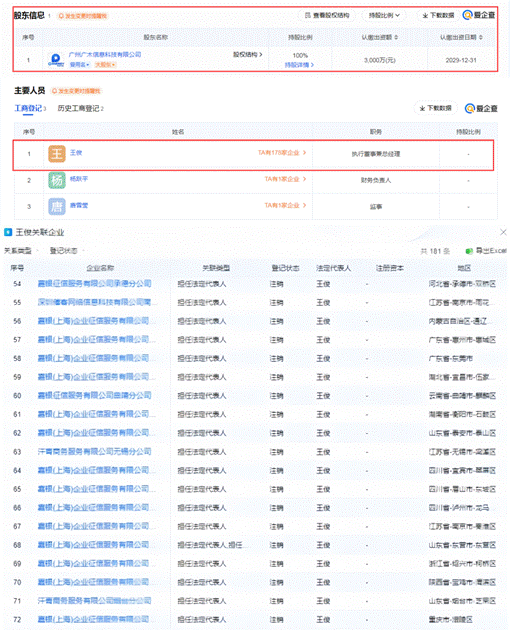The image size is (510, 630).
Task: Open 查看股权结构 in shareholder section
Action: [x=327, y=15]
